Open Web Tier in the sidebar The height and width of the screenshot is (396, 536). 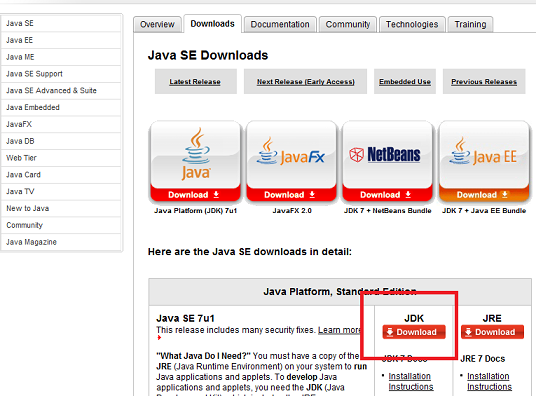[x=61, y=158]
